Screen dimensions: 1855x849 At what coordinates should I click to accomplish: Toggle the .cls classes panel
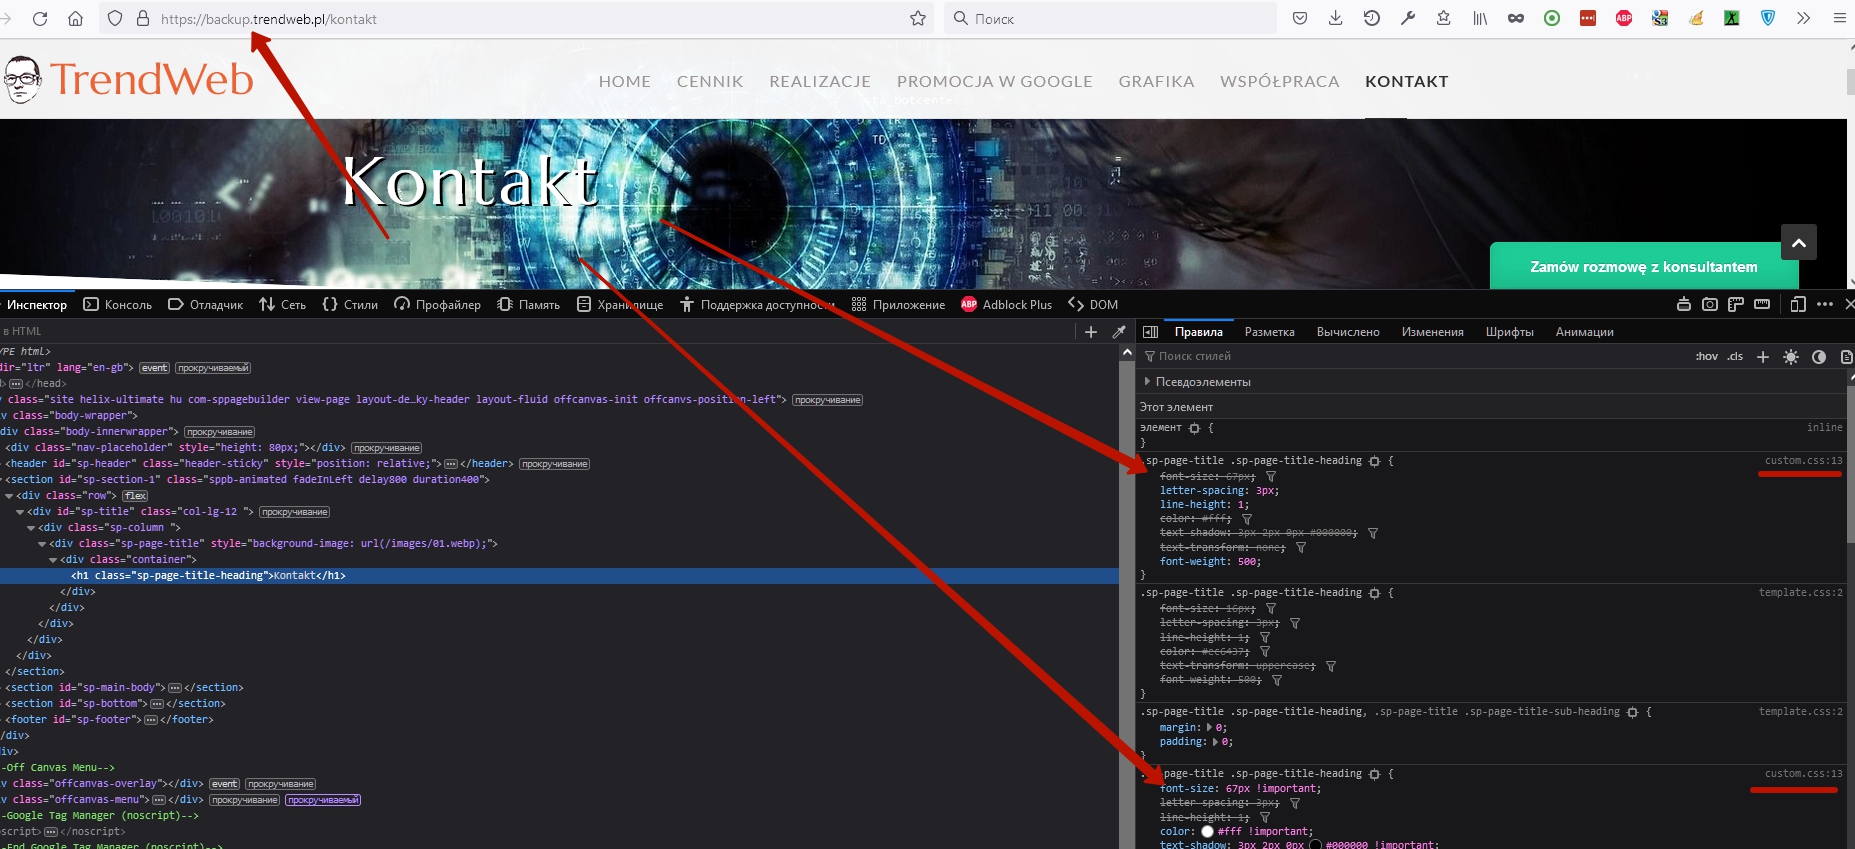(1735, 357)
